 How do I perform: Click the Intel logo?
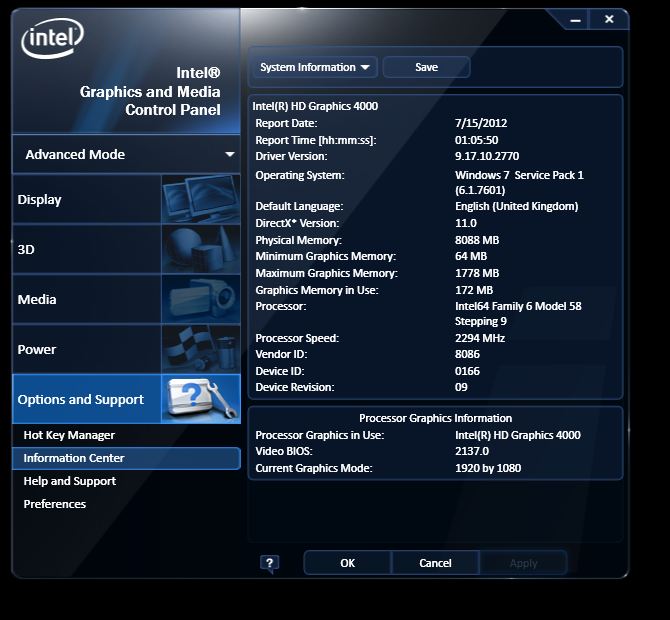pyautogui.click(x=53, y=38)
